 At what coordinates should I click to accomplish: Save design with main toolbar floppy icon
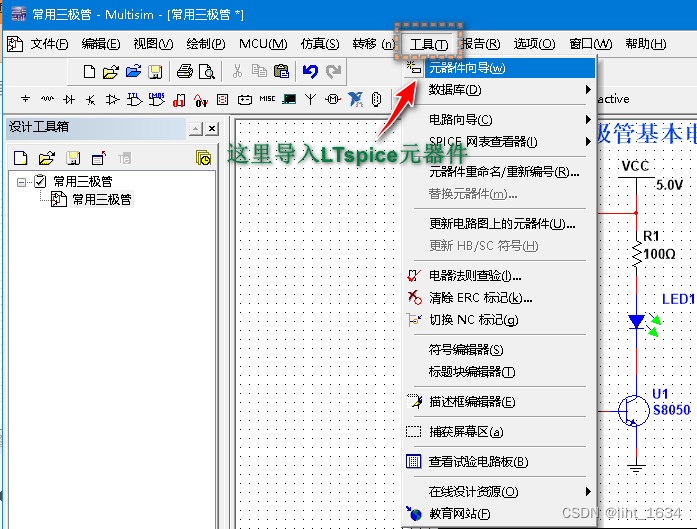156,72
